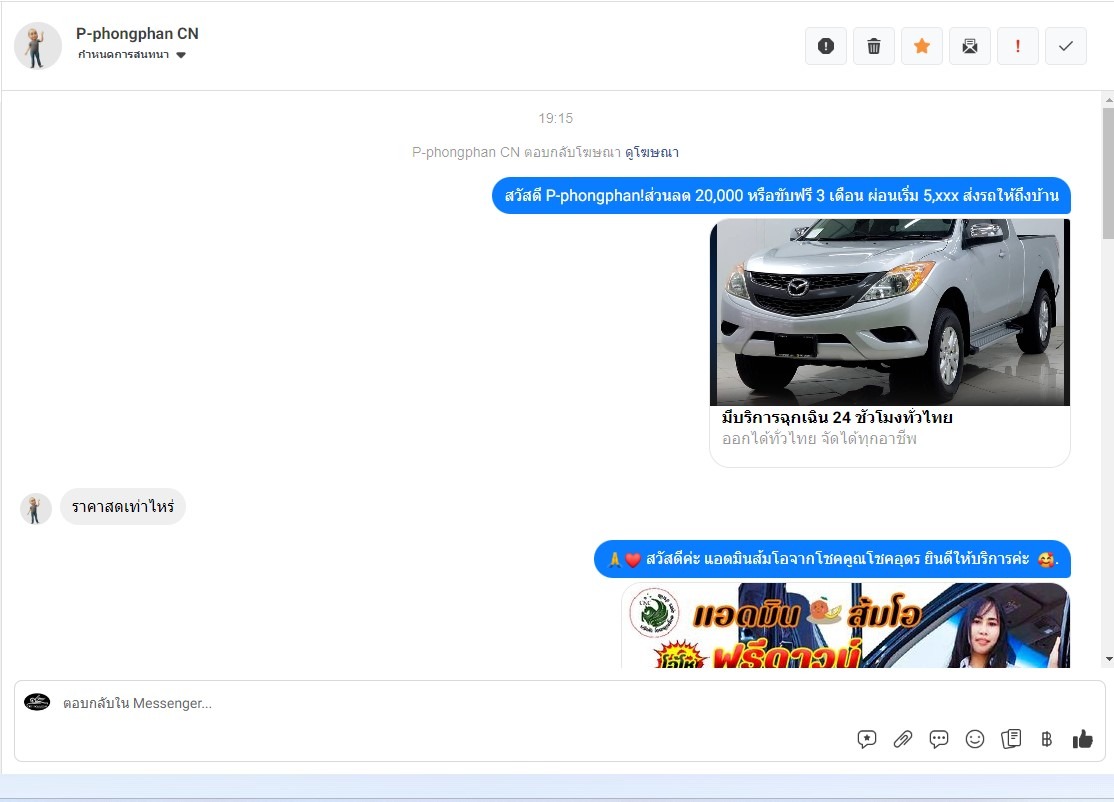
Task: Click the 19:15 timestamp
Action: pos(556,118)
